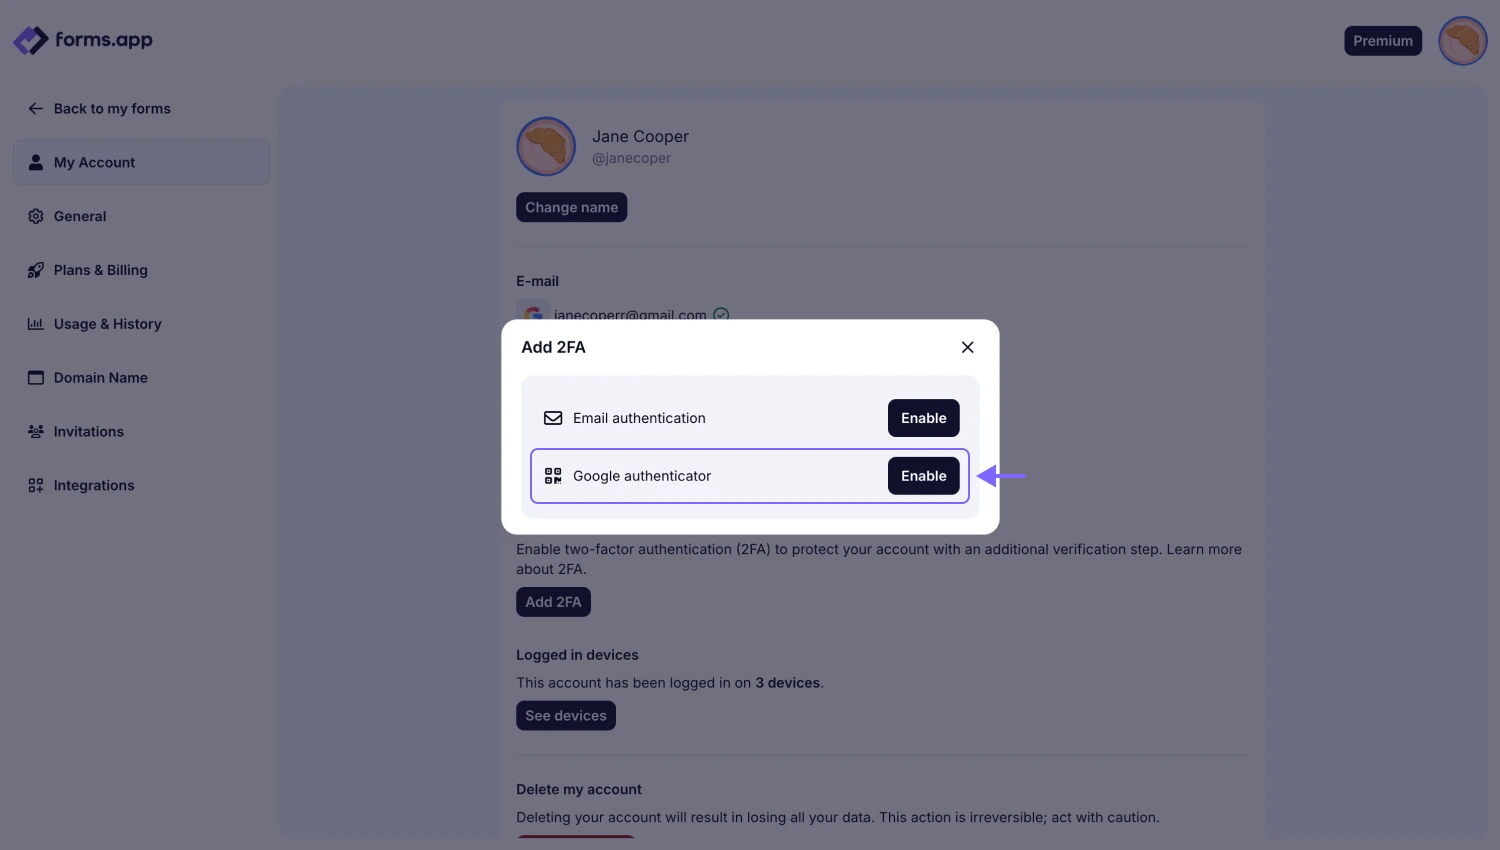Click the Change name button
This screenshot has width=1500, height=850.
pos(571,207)
